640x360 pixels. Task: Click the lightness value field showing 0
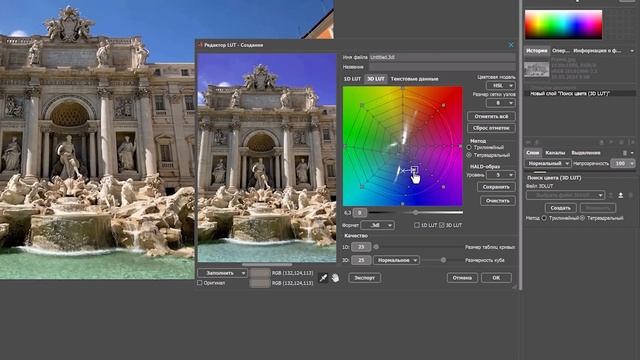tap(360, 213)
